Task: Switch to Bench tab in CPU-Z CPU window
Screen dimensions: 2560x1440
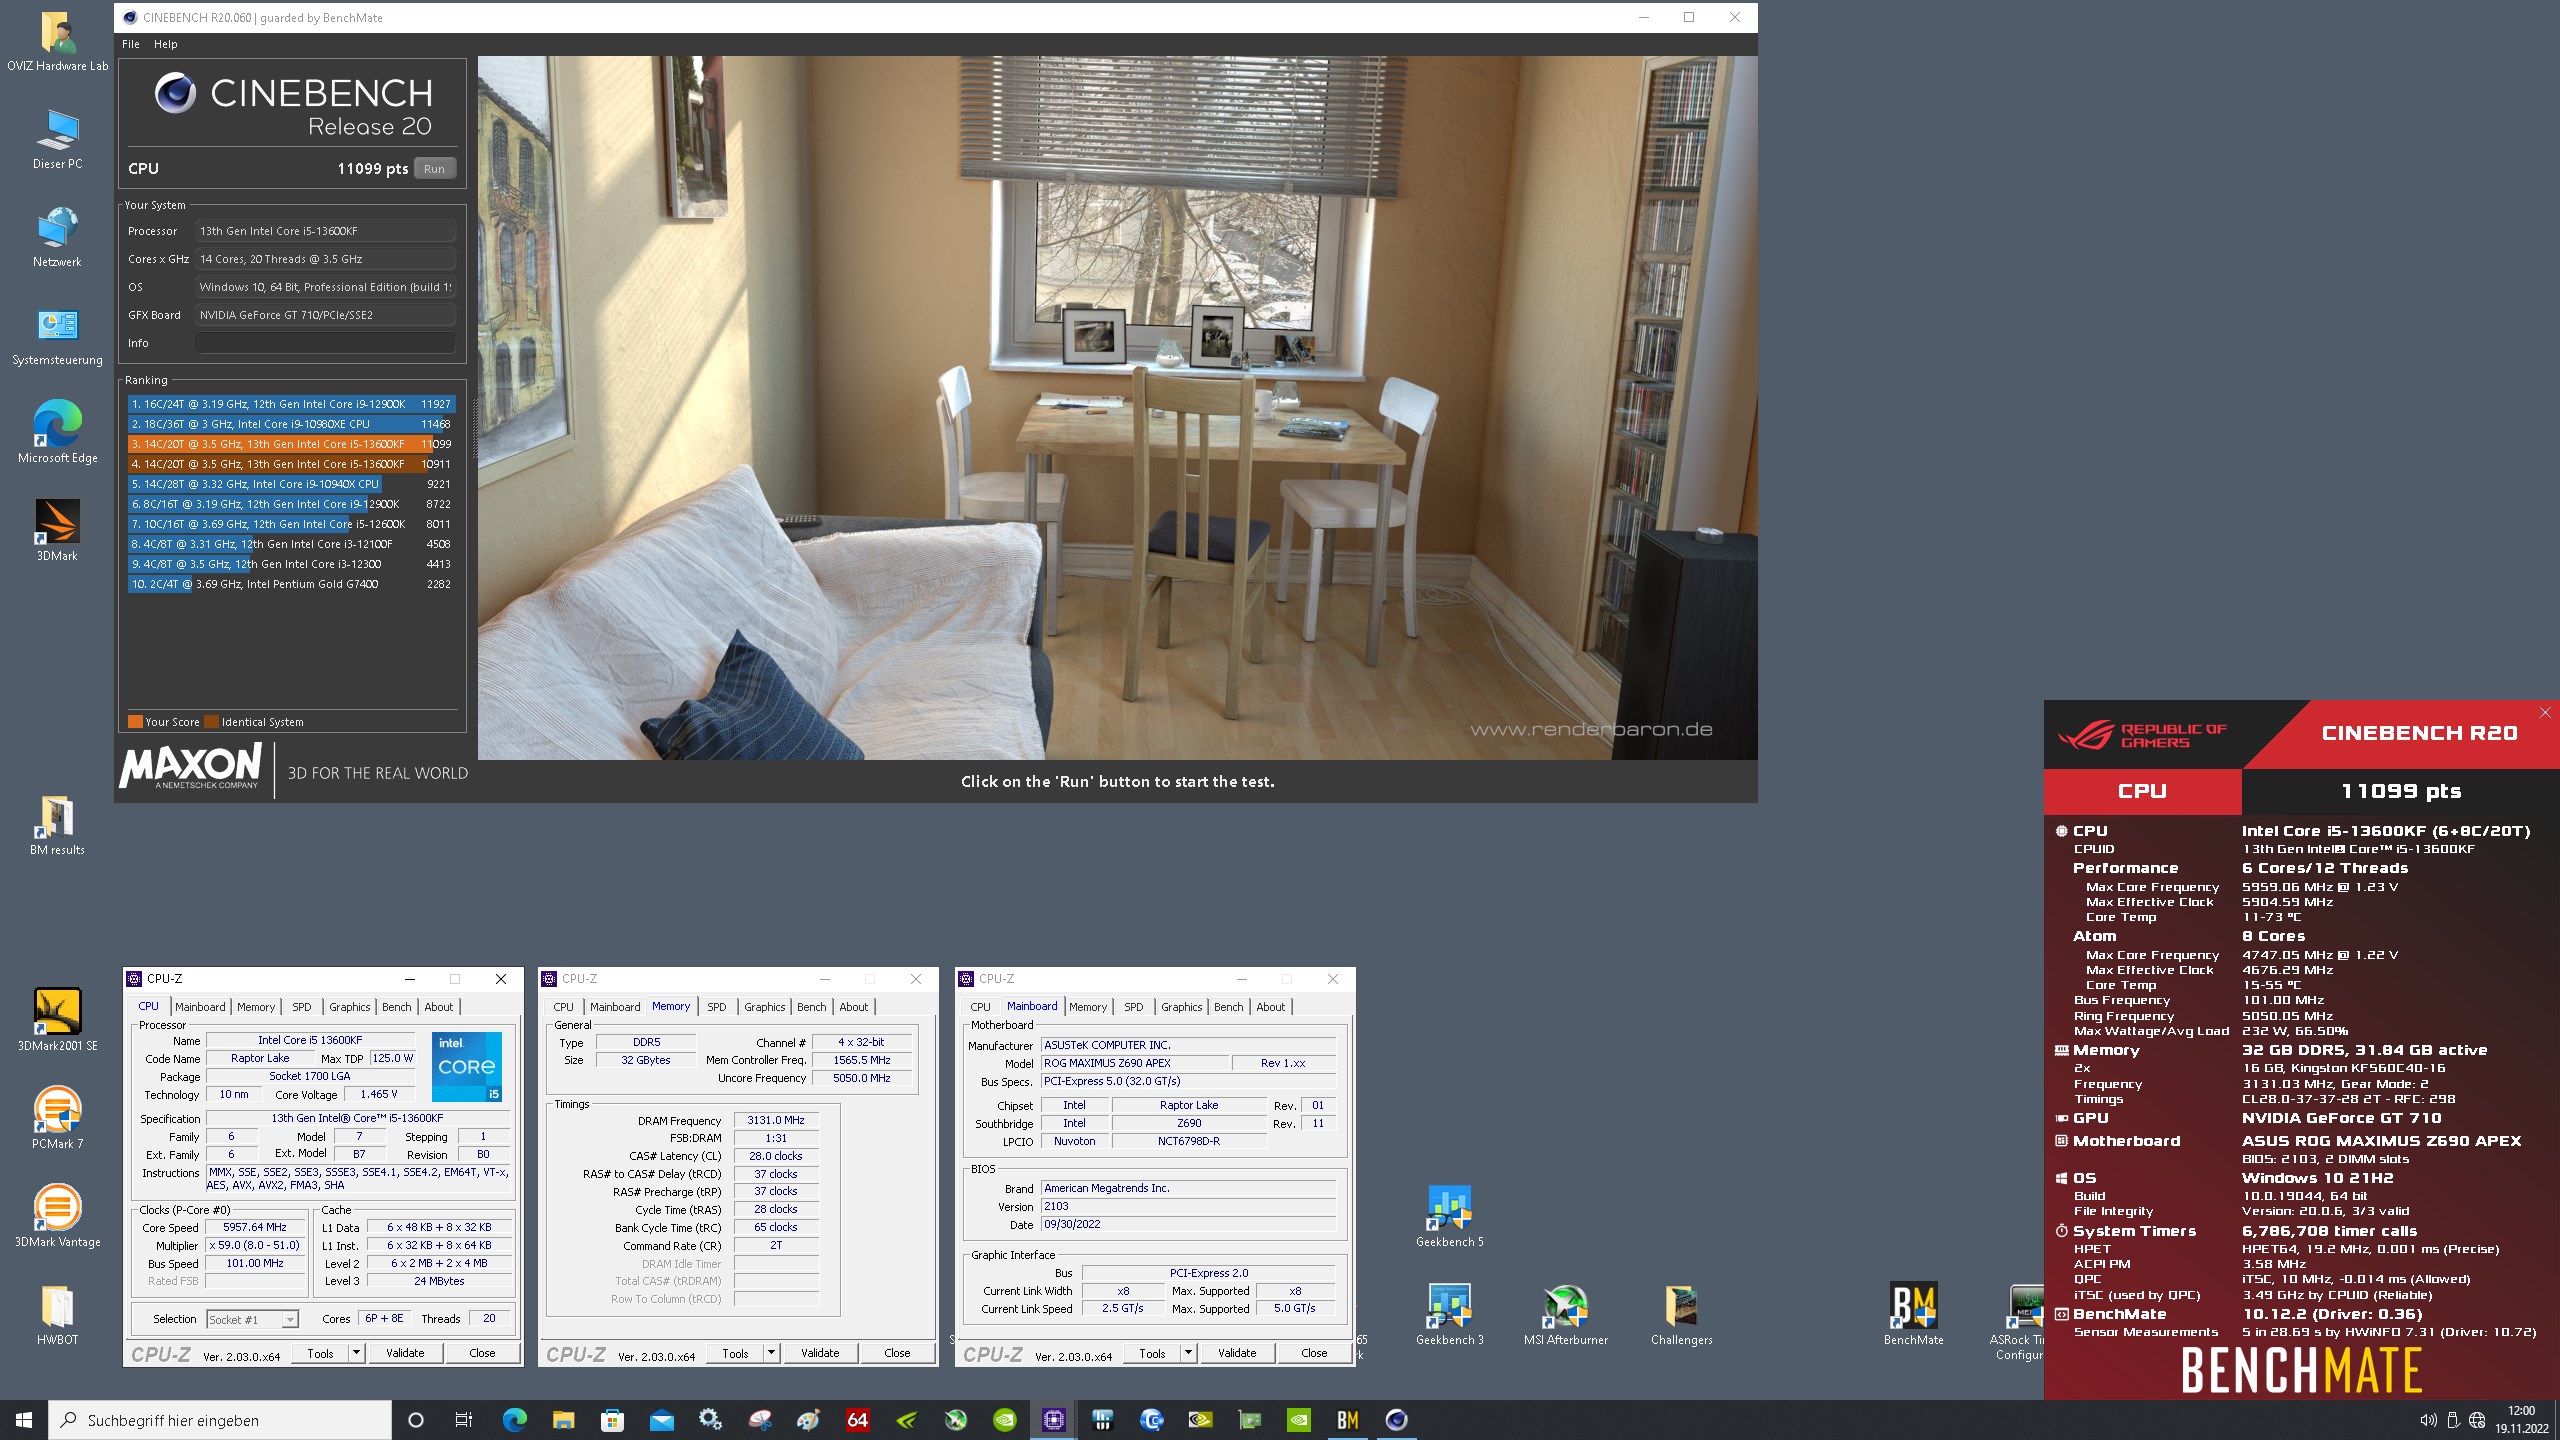Action: coord(397,1007)
